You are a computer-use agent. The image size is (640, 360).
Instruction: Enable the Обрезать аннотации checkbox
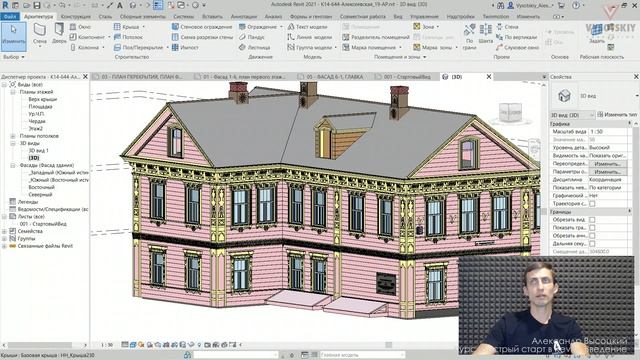(x=592, y=236)
